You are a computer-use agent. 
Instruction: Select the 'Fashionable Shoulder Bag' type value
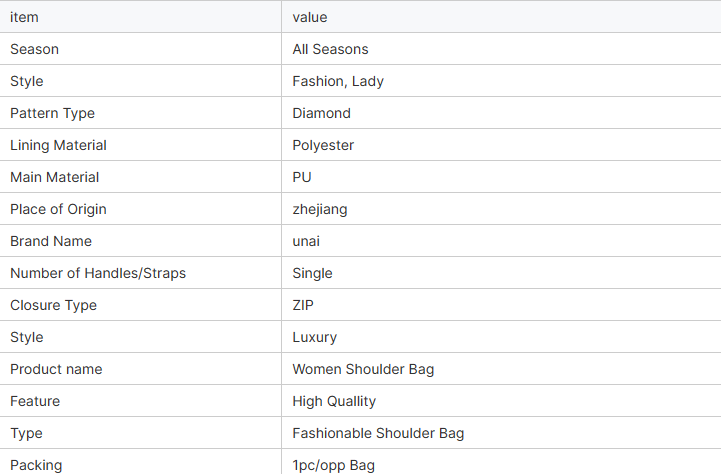coord(378,433)
